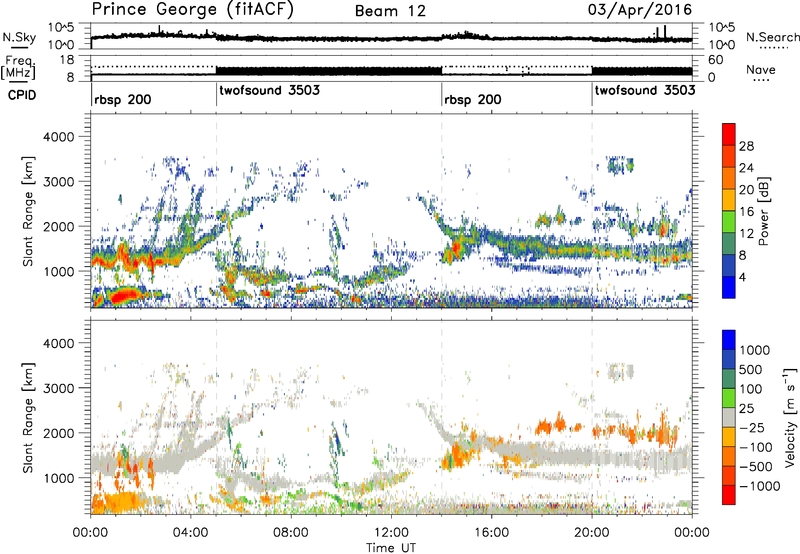Image resolution: width=800 pixels, height=554 pixels.
Task: Click the velocity colorbar value '-1000'
Action: 760,486
